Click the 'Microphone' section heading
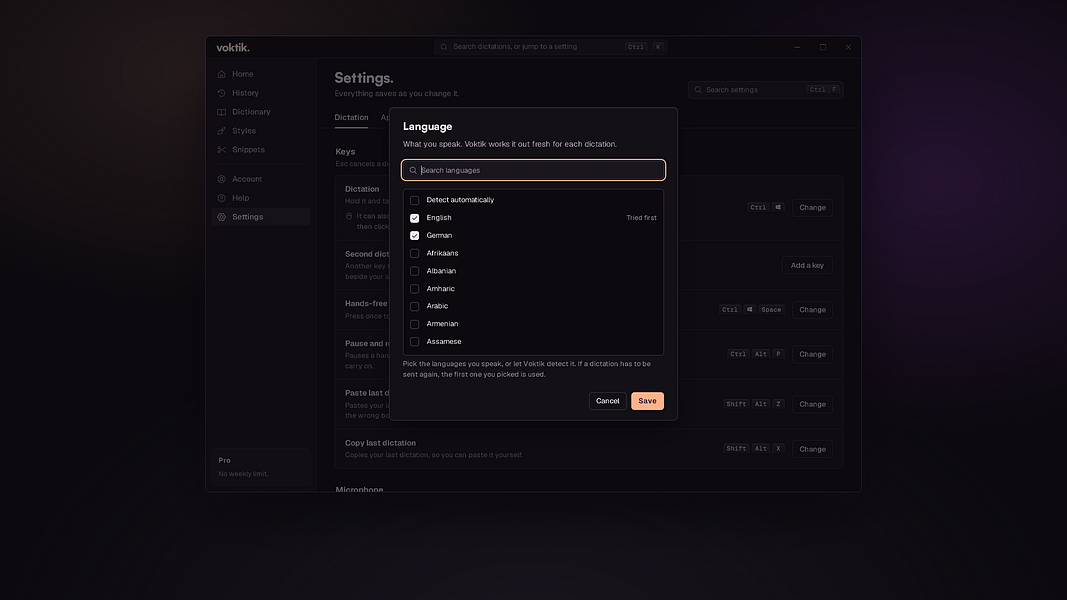 tap(359, 490)
